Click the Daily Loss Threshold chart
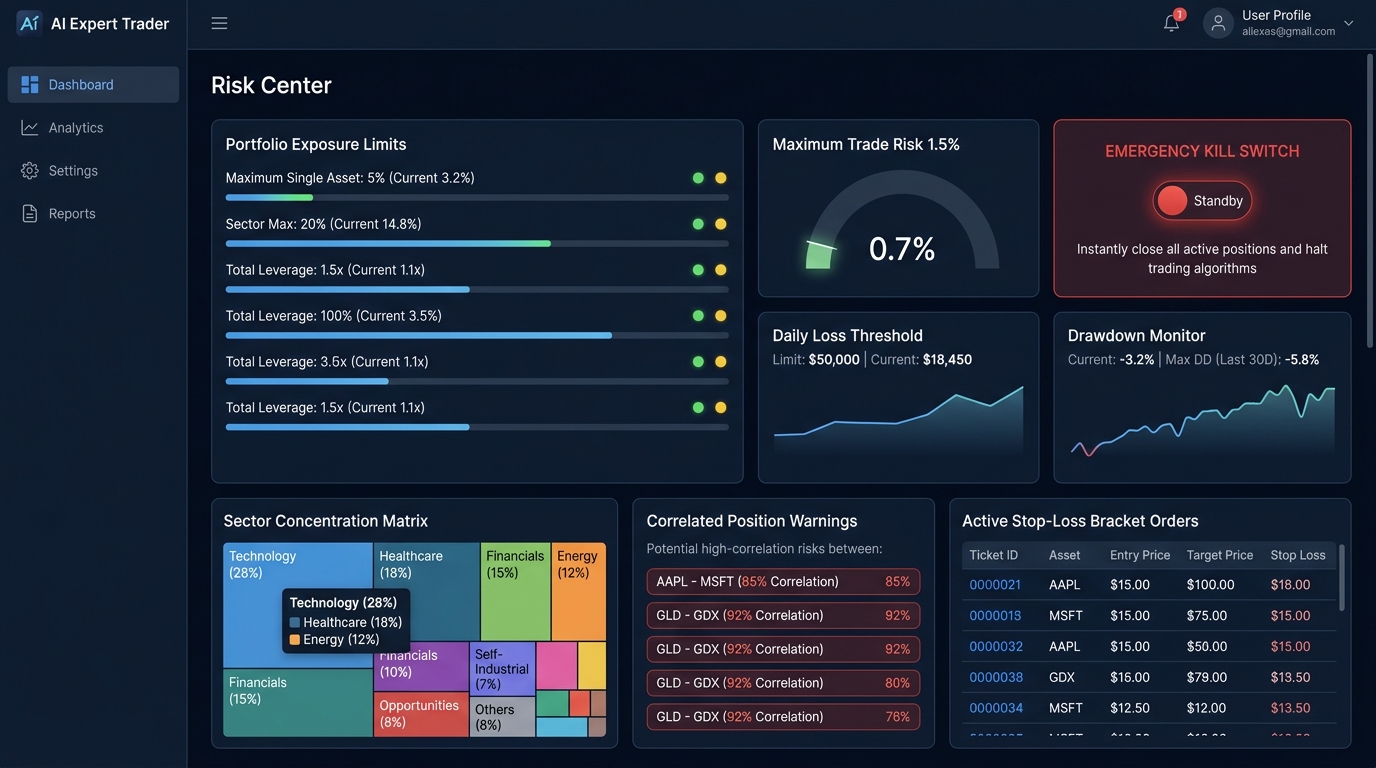Image resolution: width=1376 pixels, height=768 pixels. (x=898, y=420)
